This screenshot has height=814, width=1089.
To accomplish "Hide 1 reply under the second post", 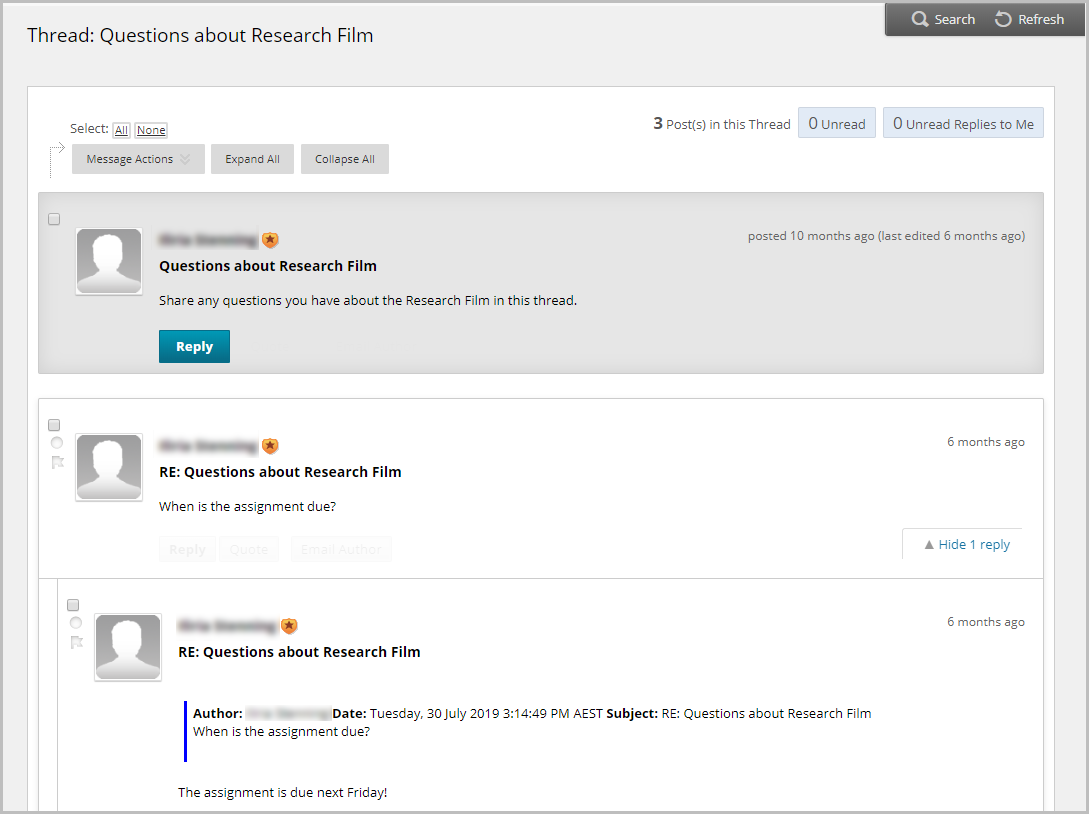I will [968, 544].
